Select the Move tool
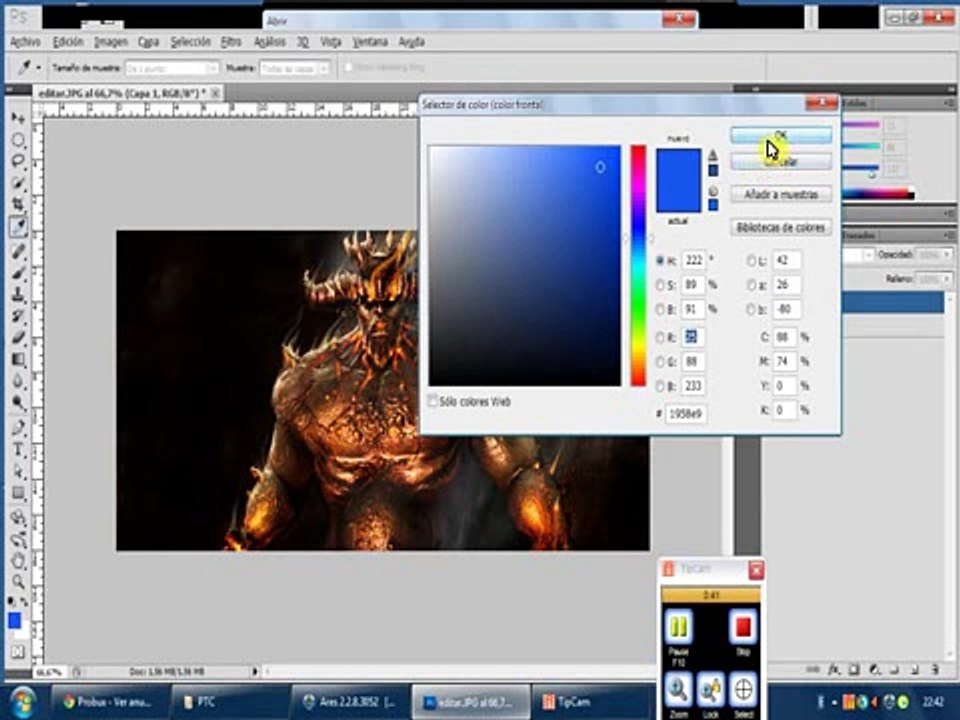This screenshot has width=960, height=720. 18,118
